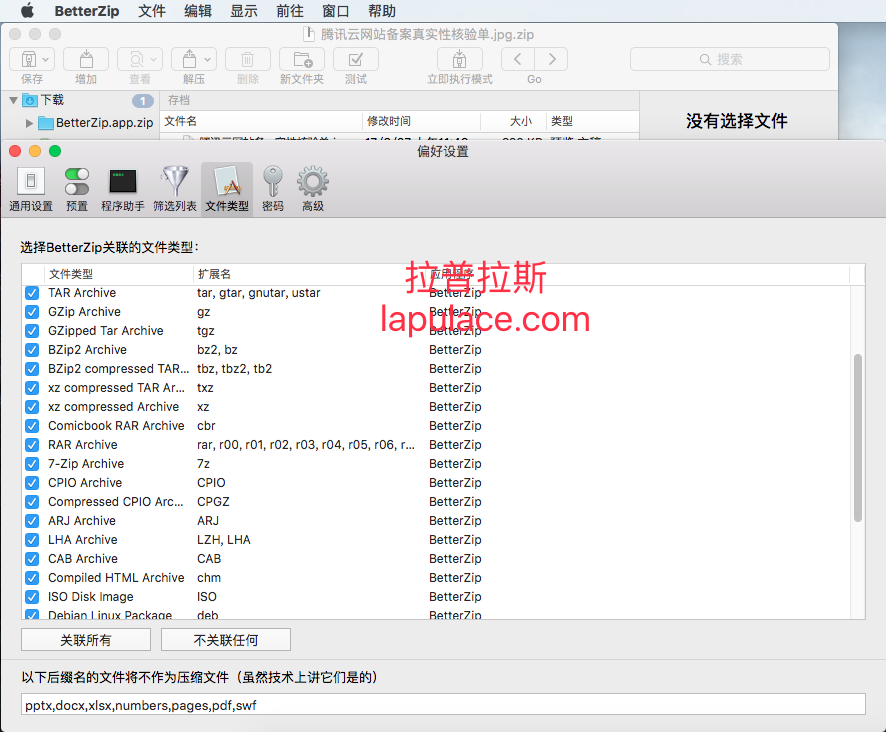Disable the ISO Disk Image association
This screenshot has height=732, width=886.
click(x=32, y=597)
